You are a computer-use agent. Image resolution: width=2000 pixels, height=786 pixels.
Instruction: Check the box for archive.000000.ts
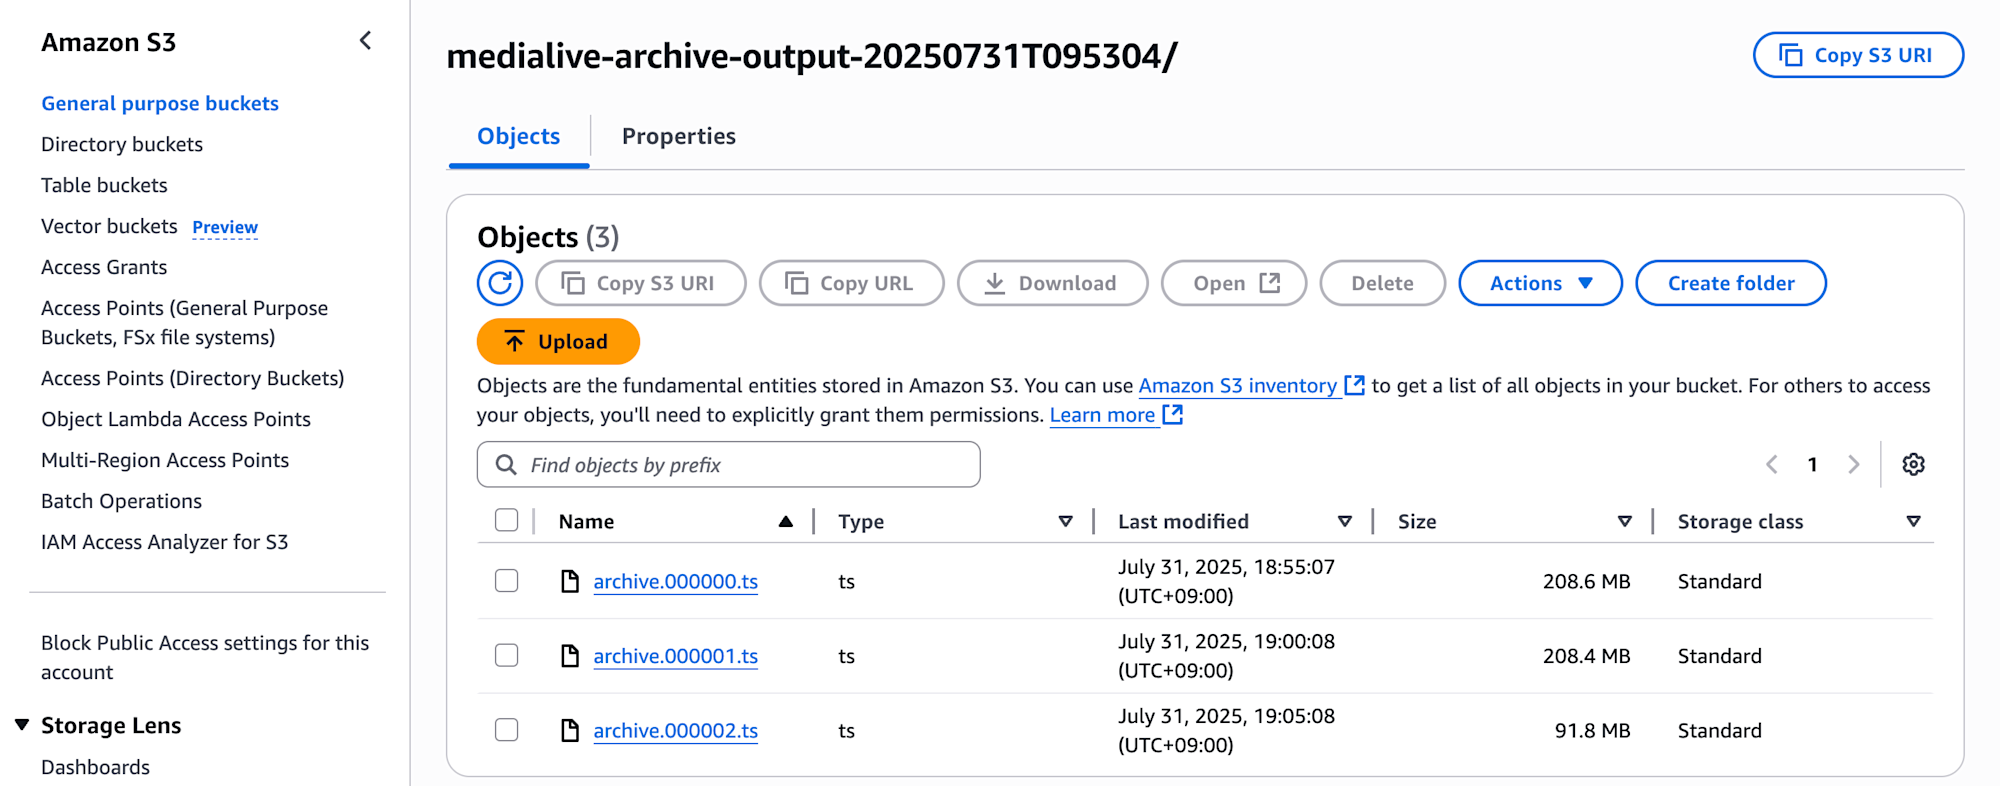507,581
